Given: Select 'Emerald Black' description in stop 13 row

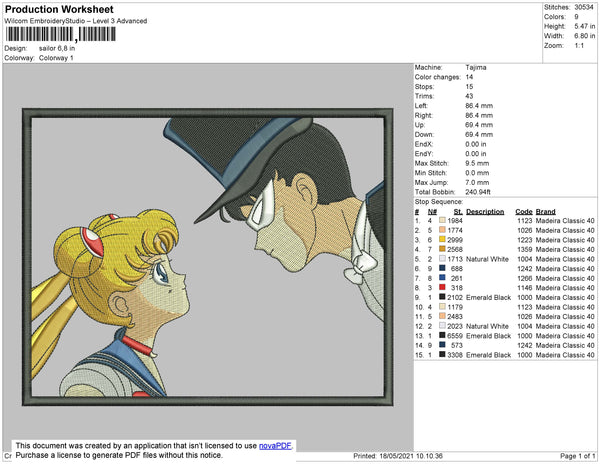Looking at the screenshot, I should [489, 335].
